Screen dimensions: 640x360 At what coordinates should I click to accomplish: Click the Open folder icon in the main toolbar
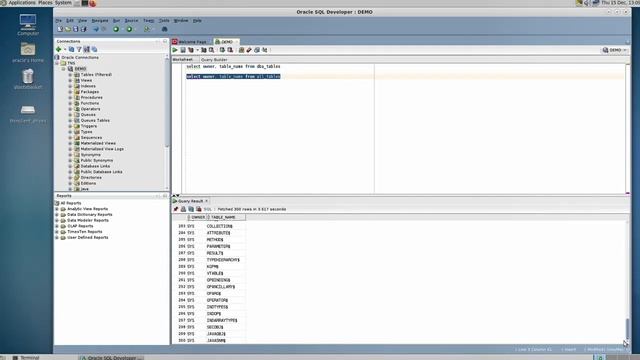[68, 29]
